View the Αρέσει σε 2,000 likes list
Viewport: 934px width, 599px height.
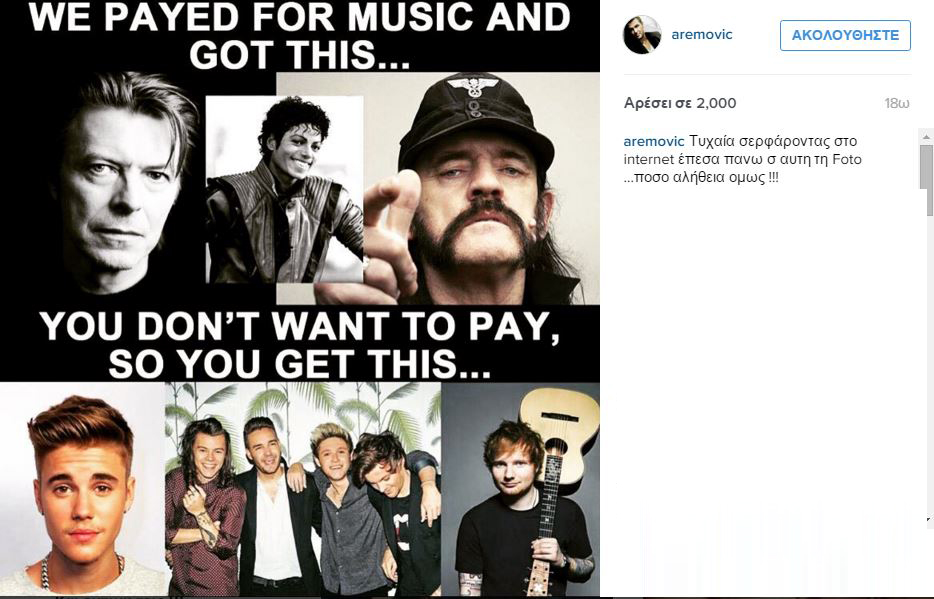click(680, 103)
